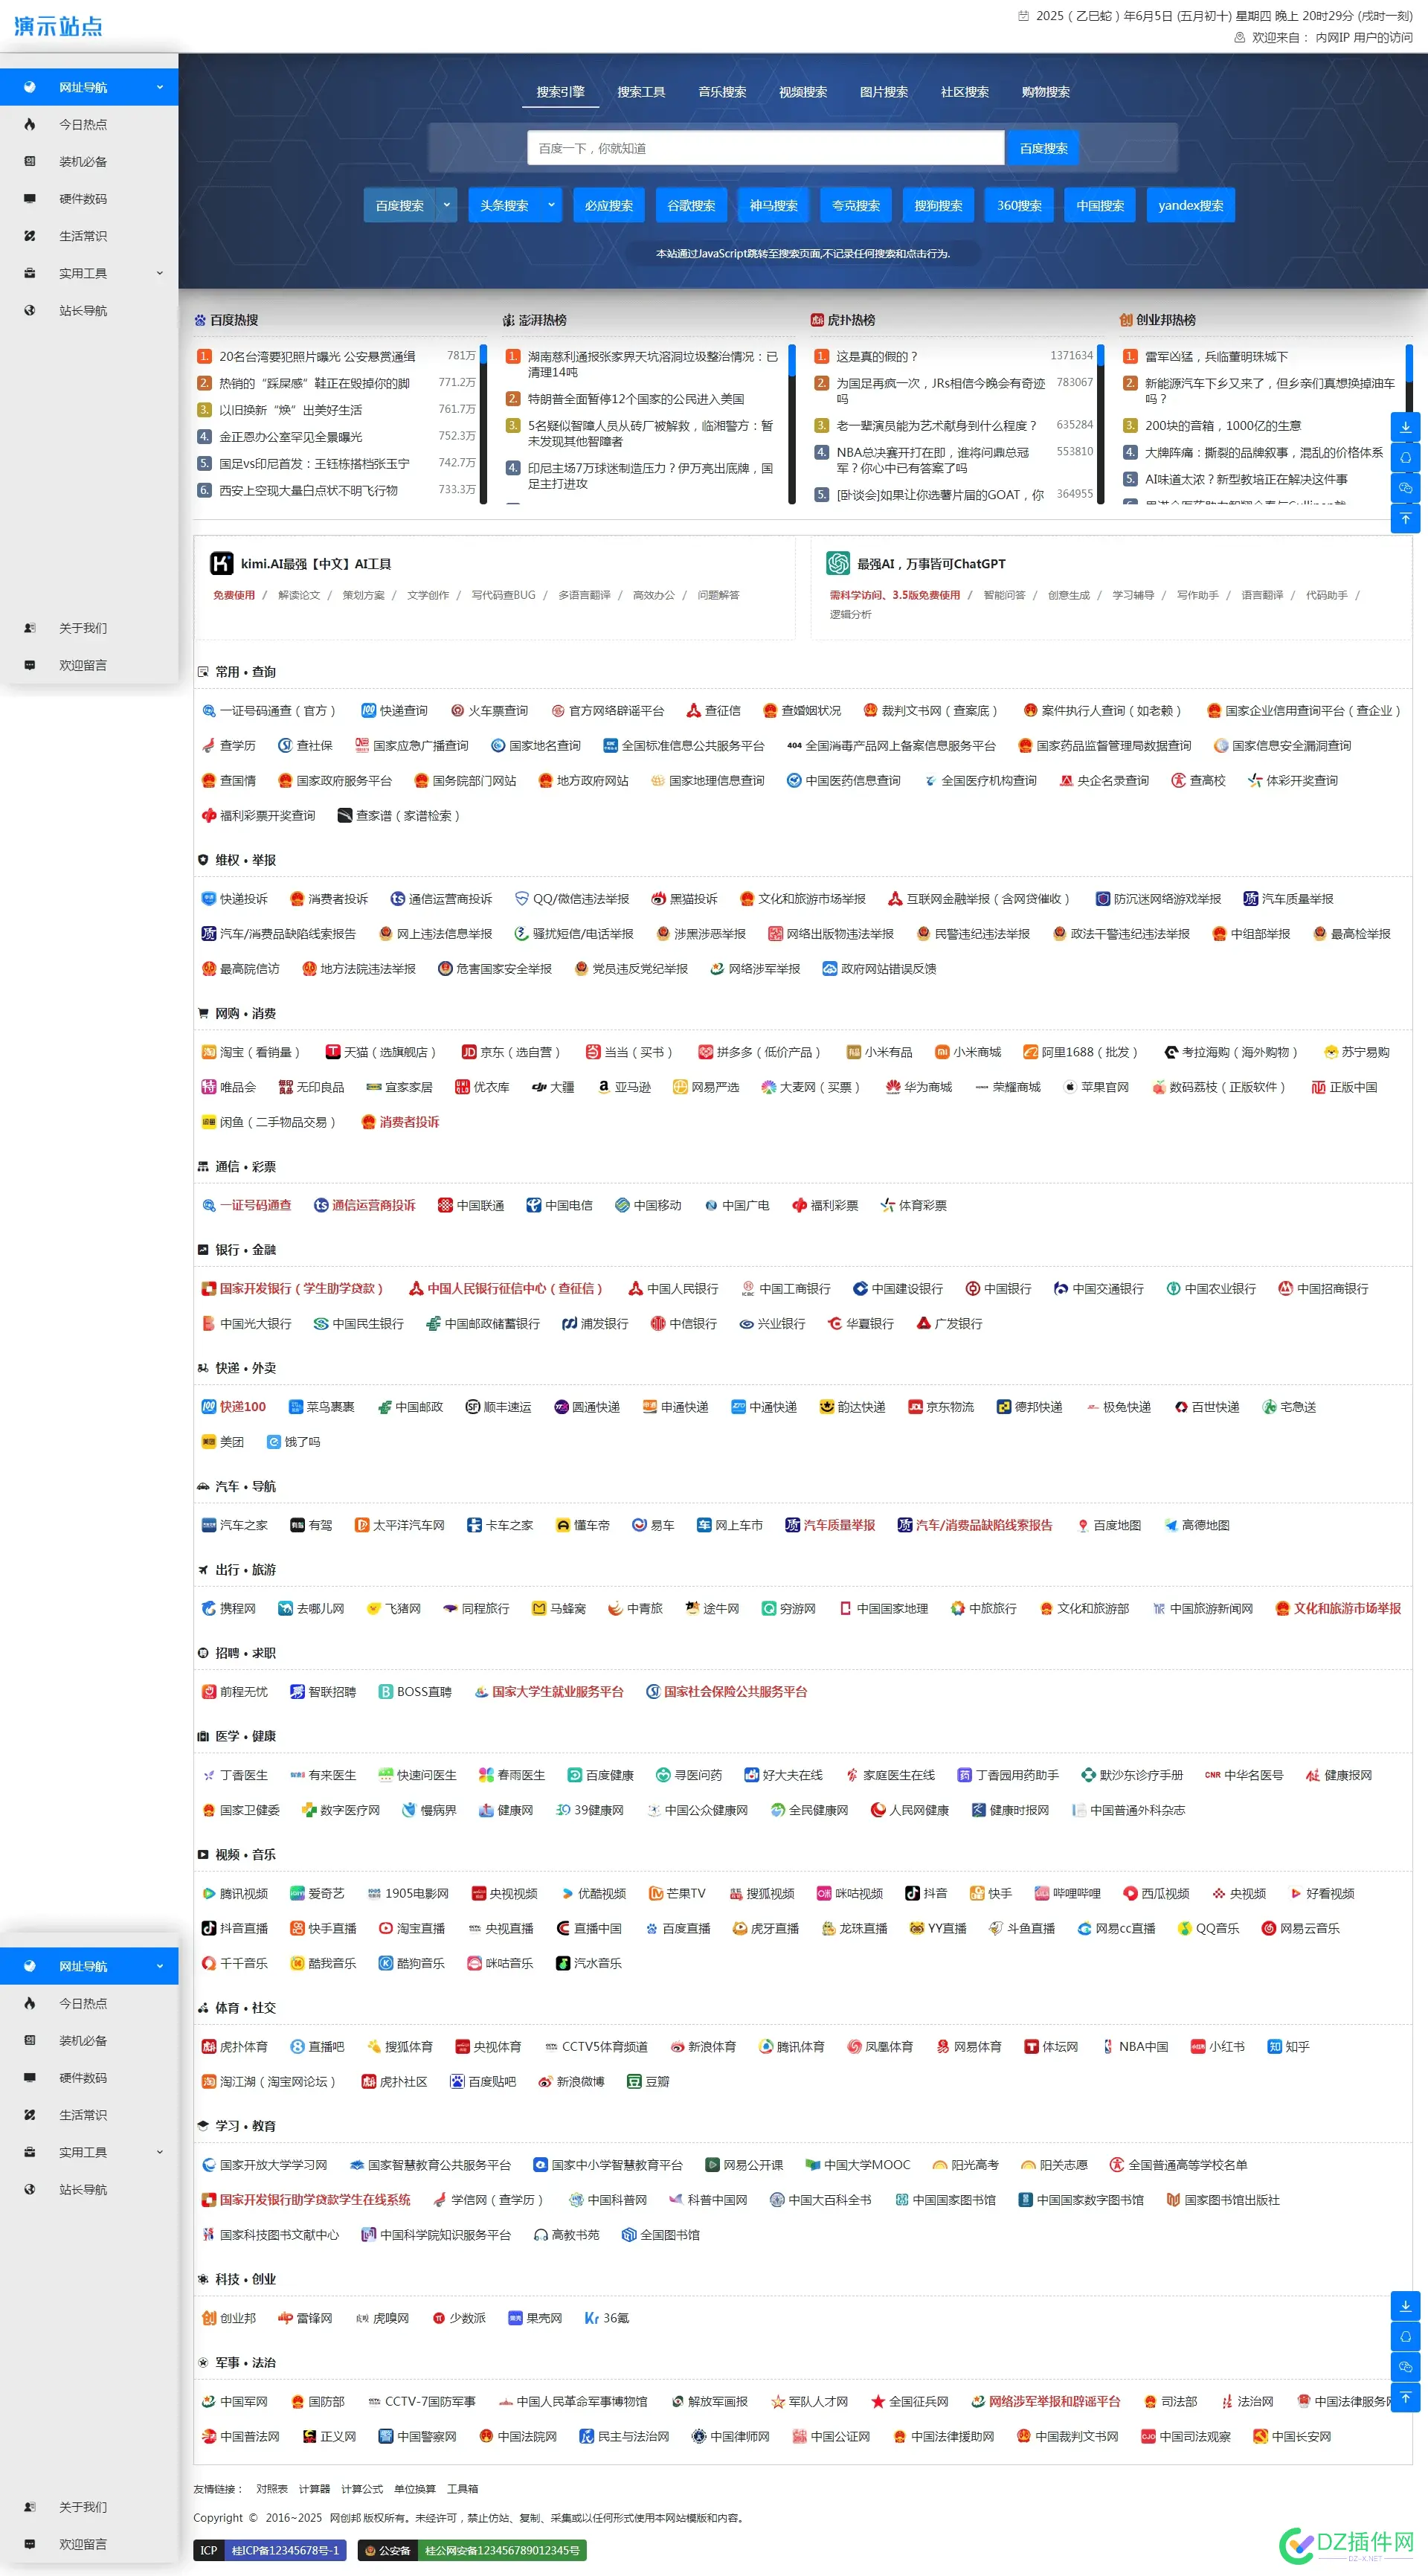The image size is (1428, 2576).
Task: Click the QQ penguin icon in upper floating bar
Action: [1405, 457]
